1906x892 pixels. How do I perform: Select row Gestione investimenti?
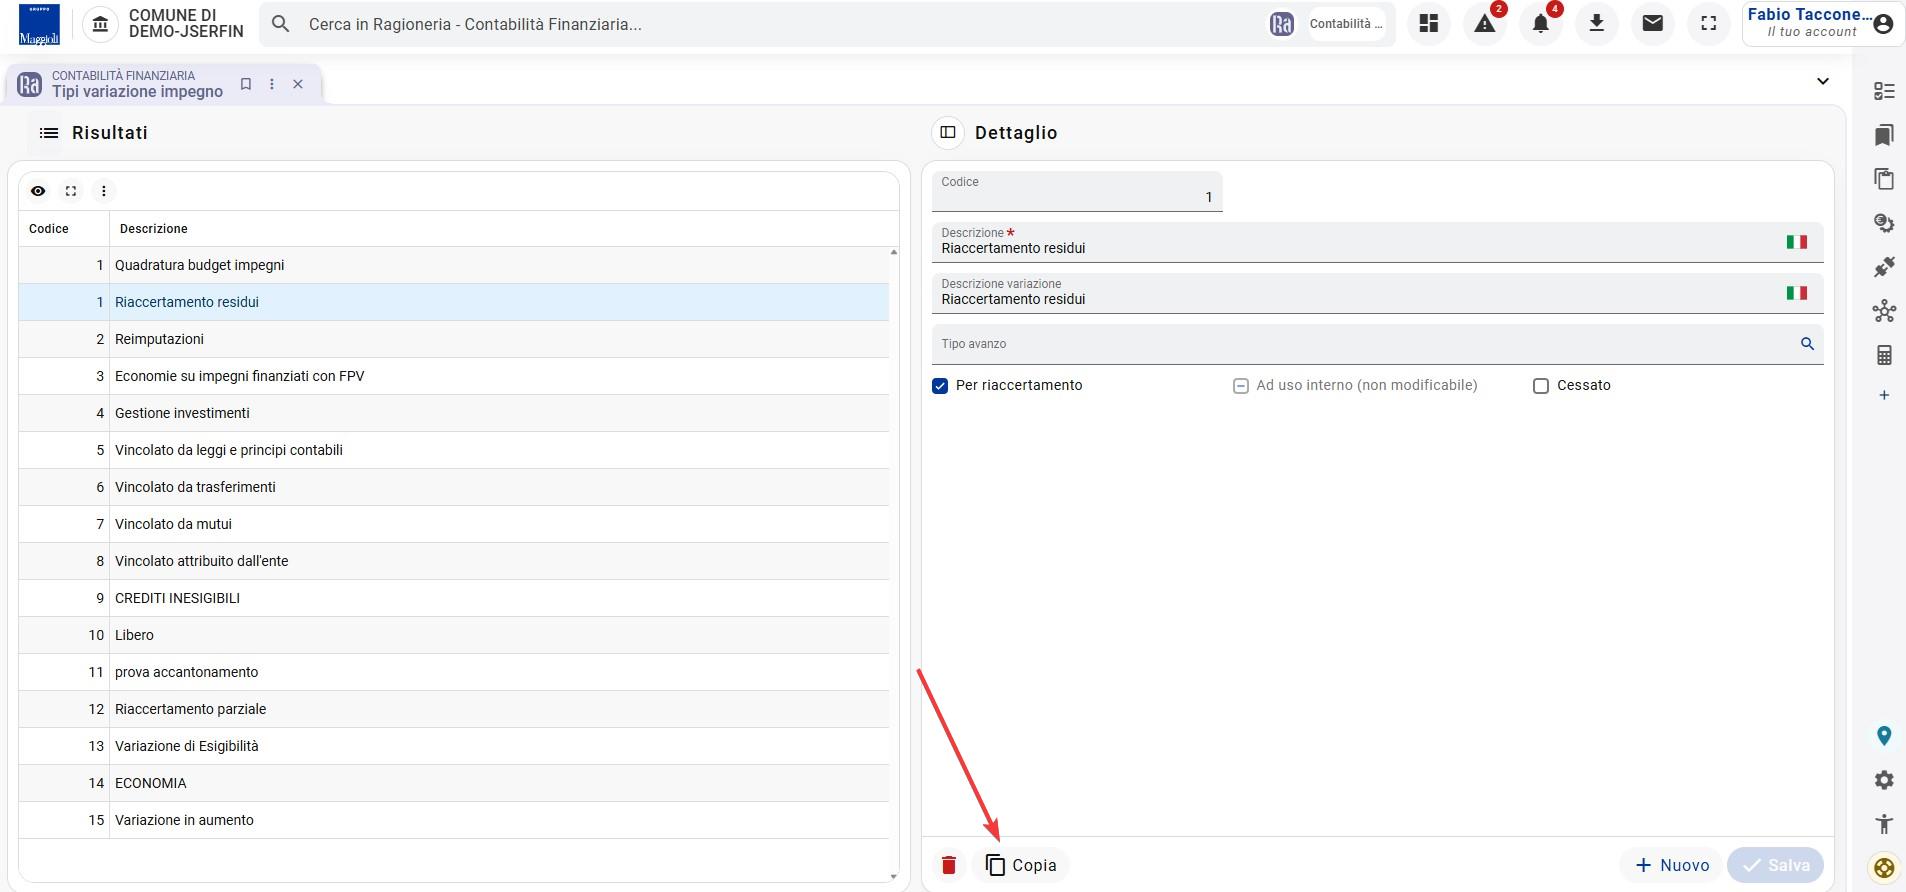[454, 413]
